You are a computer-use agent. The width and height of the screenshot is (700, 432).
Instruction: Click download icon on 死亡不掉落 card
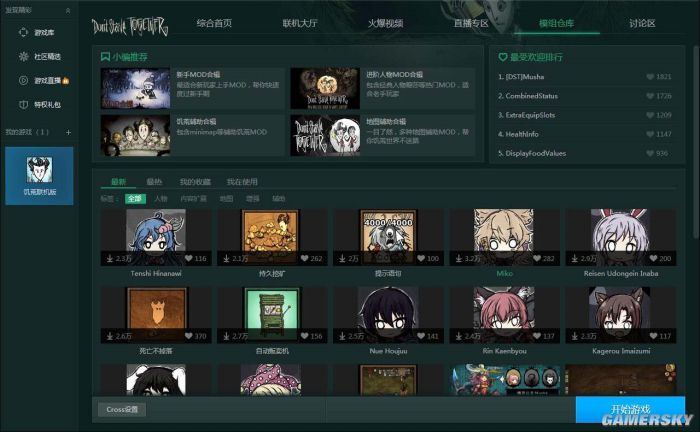pyautogui.click(x=110, y=336)
